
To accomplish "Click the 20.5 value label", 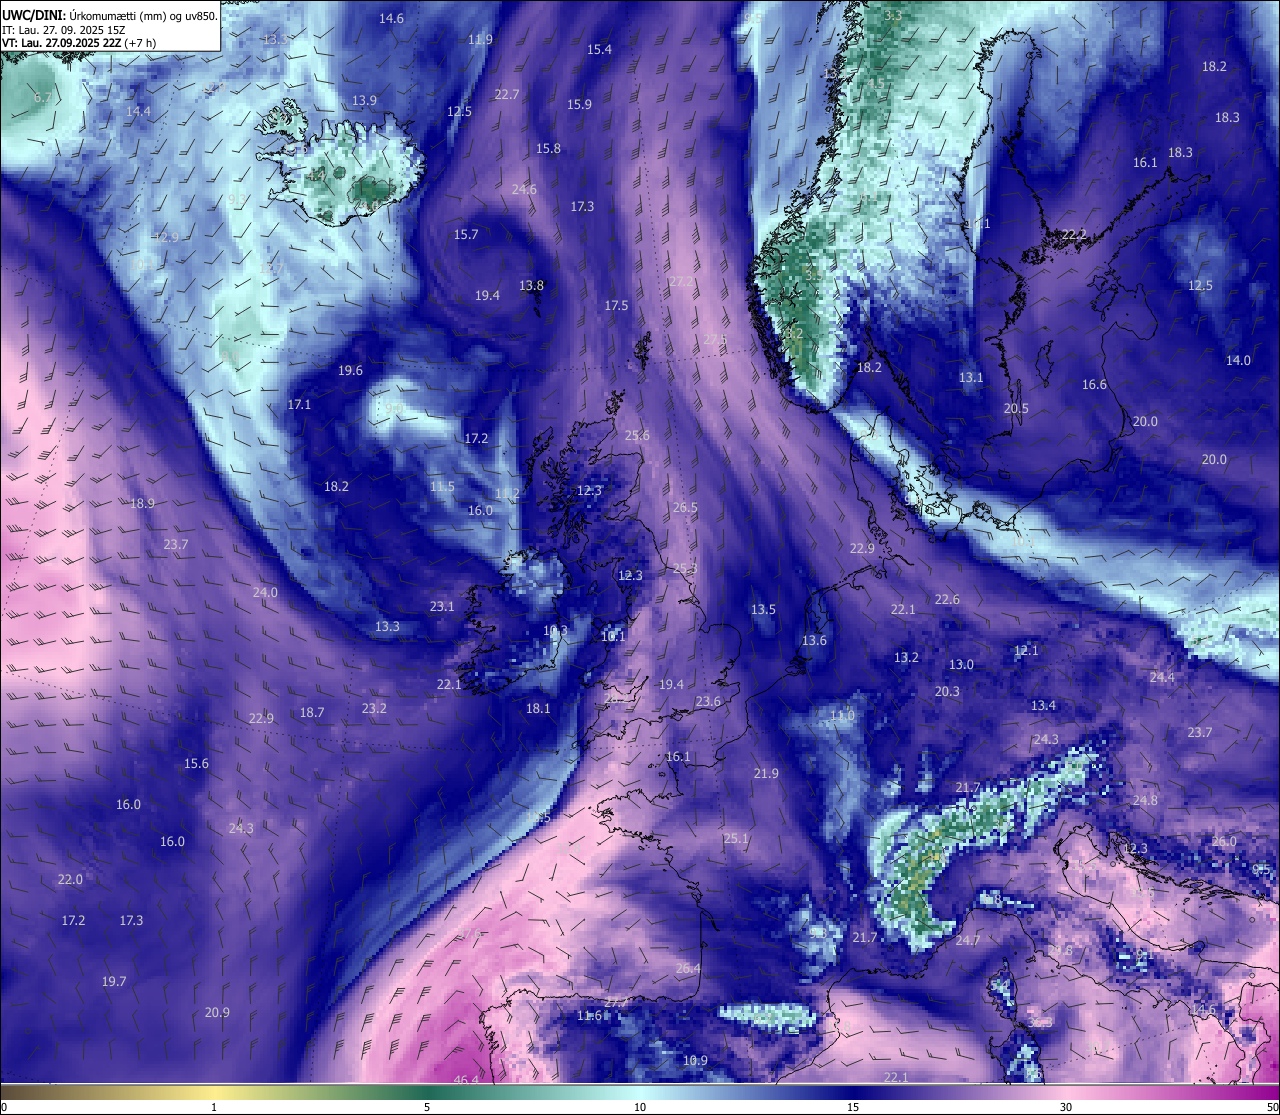I will tap(1016, 409).
